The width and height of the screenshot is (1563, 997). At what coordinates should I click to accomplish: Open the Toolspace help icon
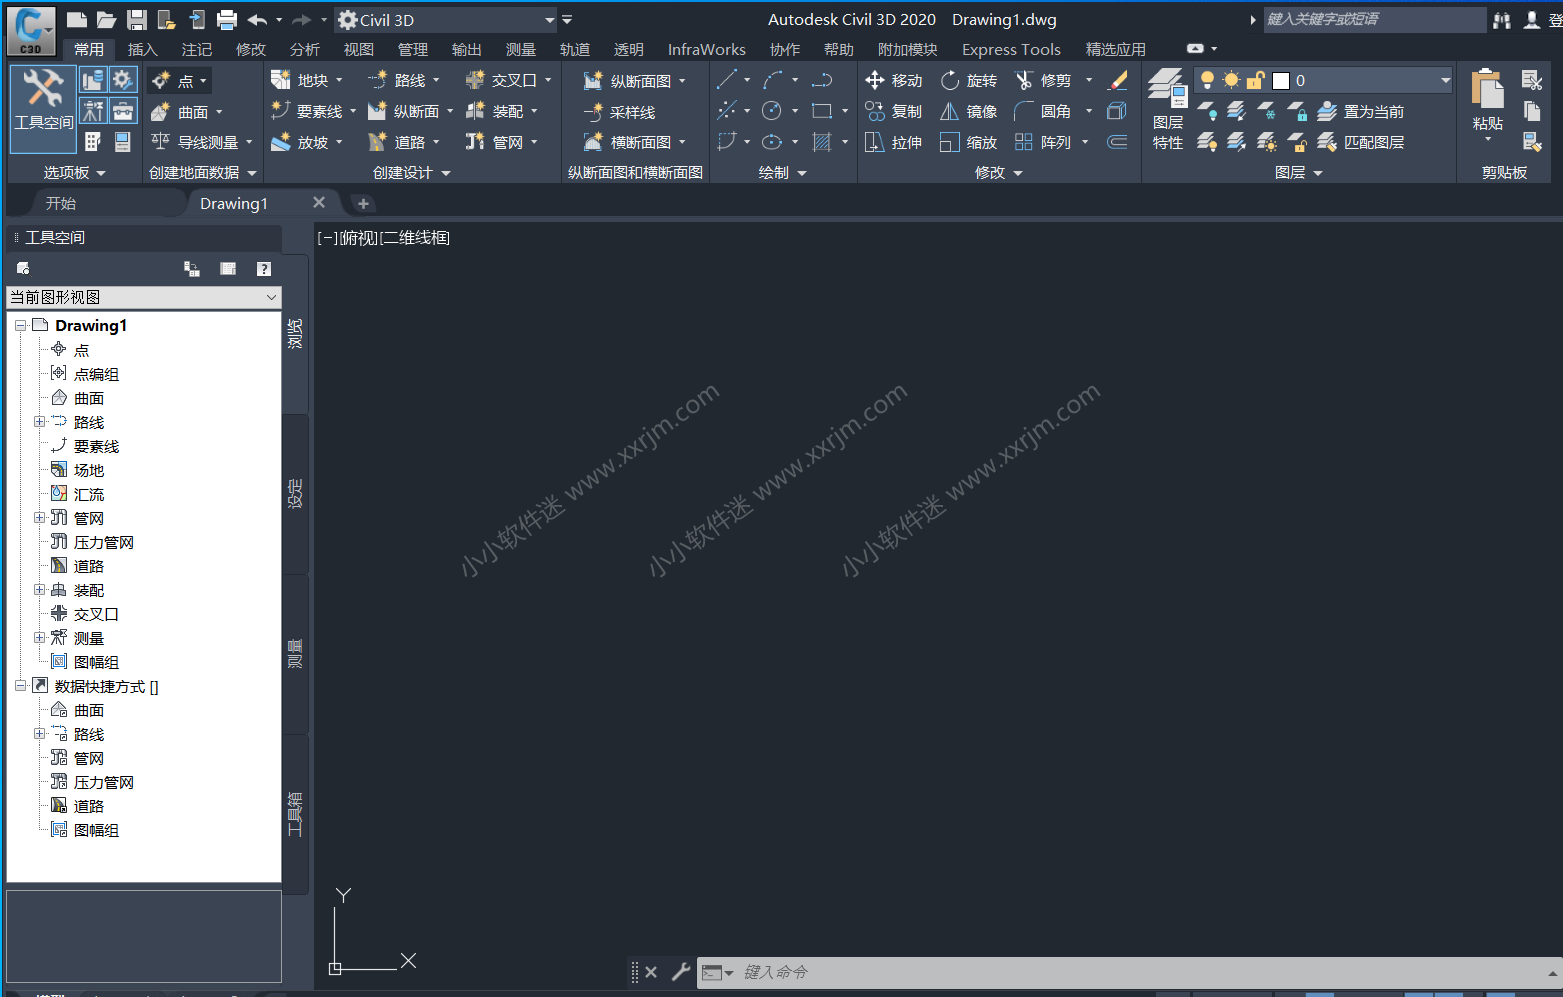(x=264, y=268)
